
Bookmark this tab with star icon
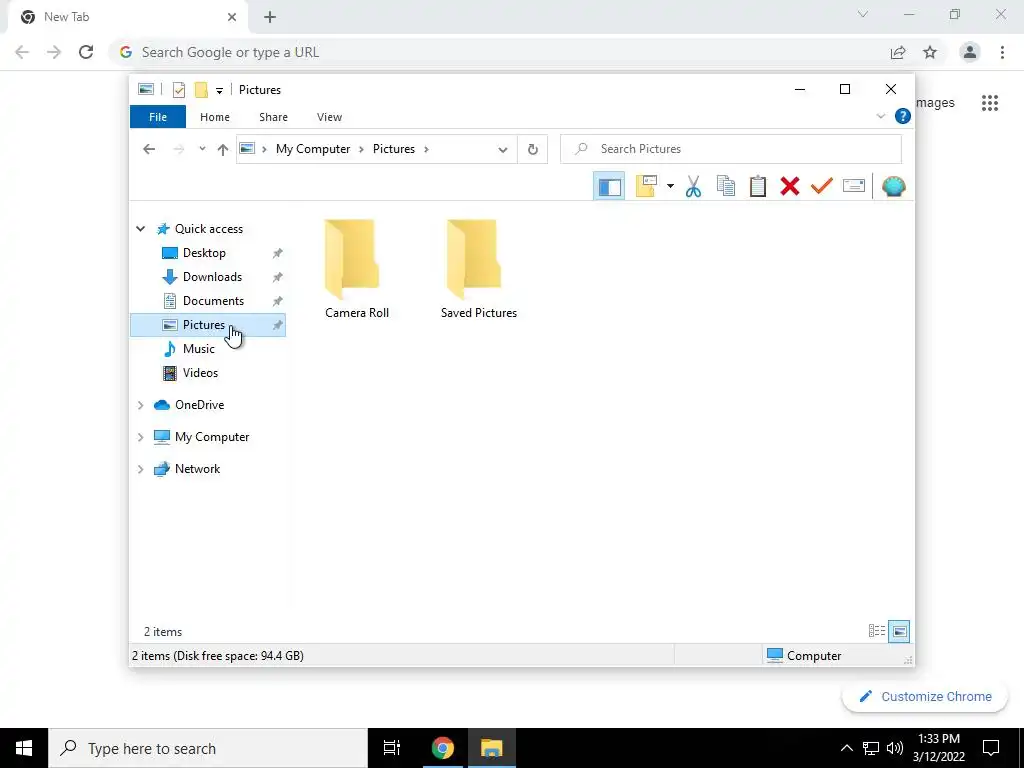[930, 52]
